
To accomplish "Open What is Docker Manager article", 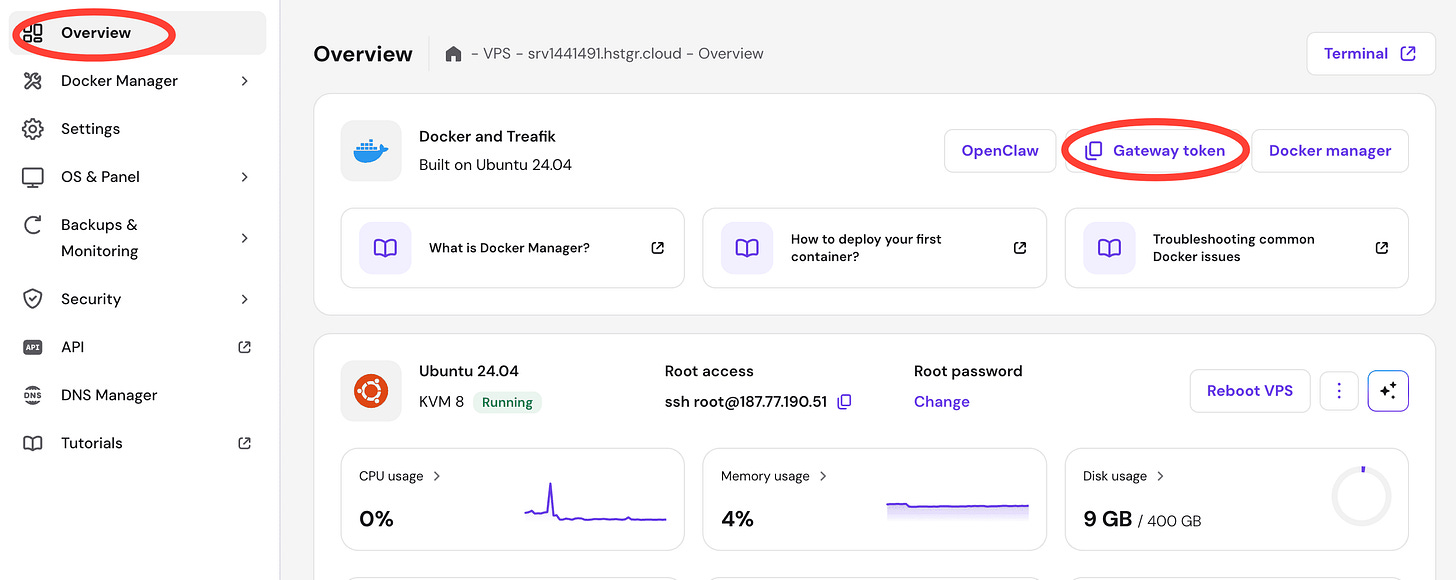I will click(513, 248).
